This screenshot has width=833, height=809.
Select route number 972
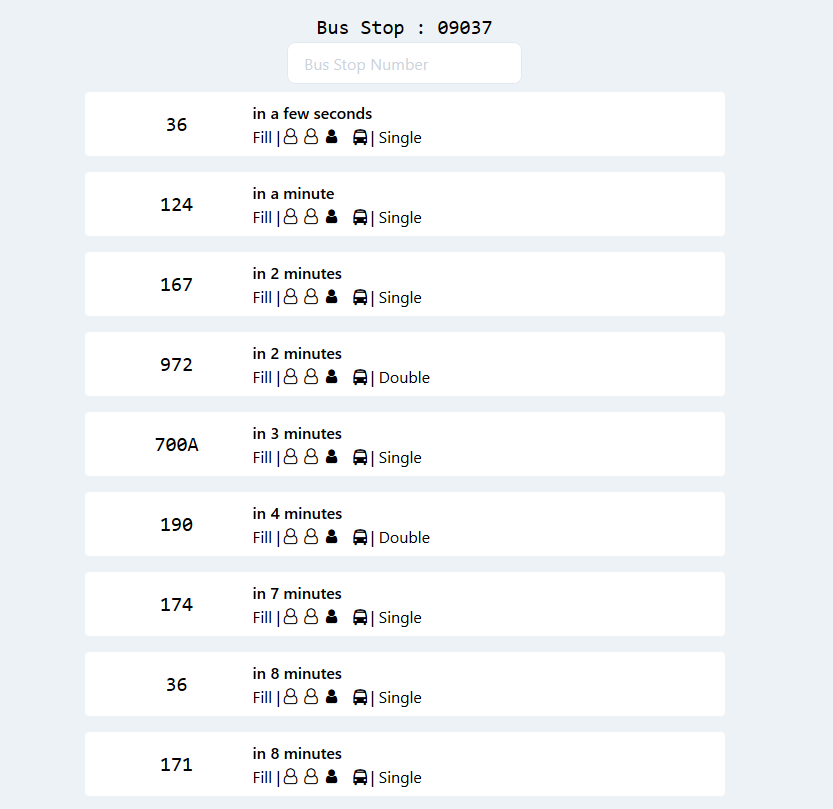coord(176,365)
